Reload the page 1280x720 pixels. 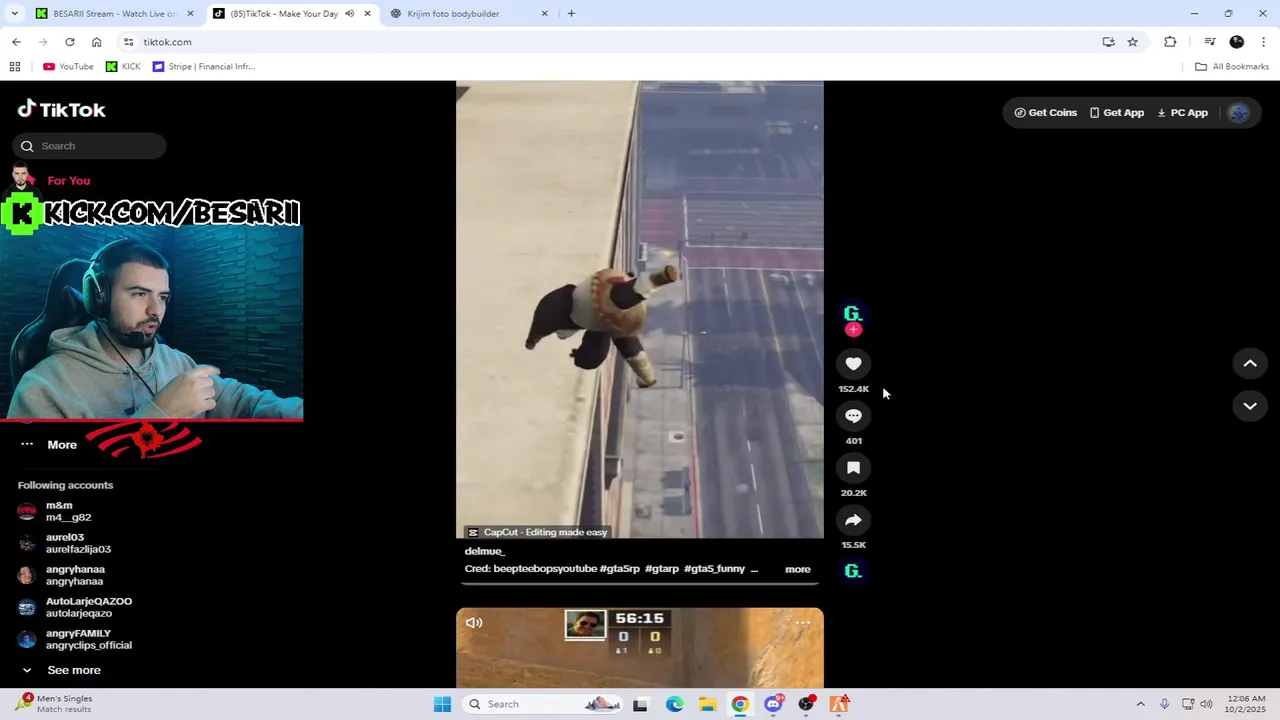pyautogui.click(x=70, y=42)
